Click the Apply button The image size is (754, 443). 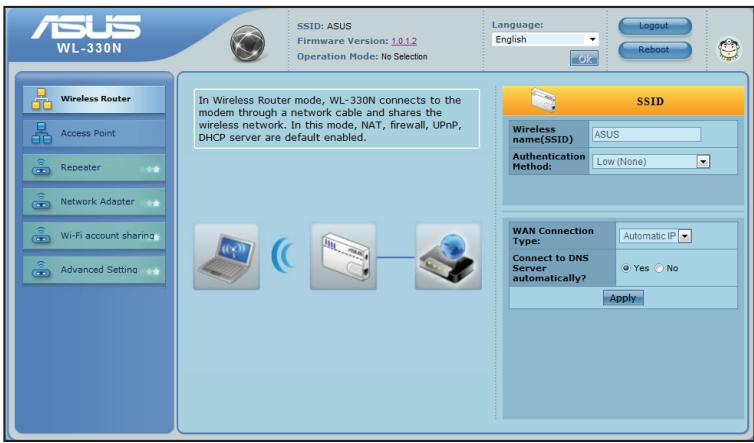coord(623,298)
